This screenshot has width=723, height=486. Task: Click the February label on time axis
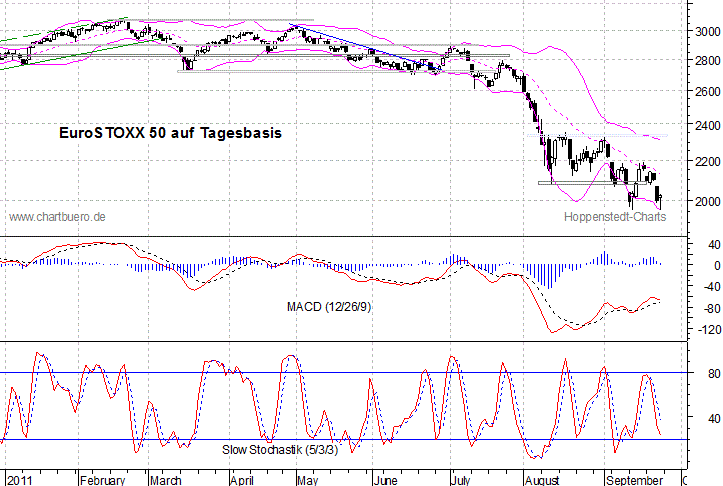(102, 480)
